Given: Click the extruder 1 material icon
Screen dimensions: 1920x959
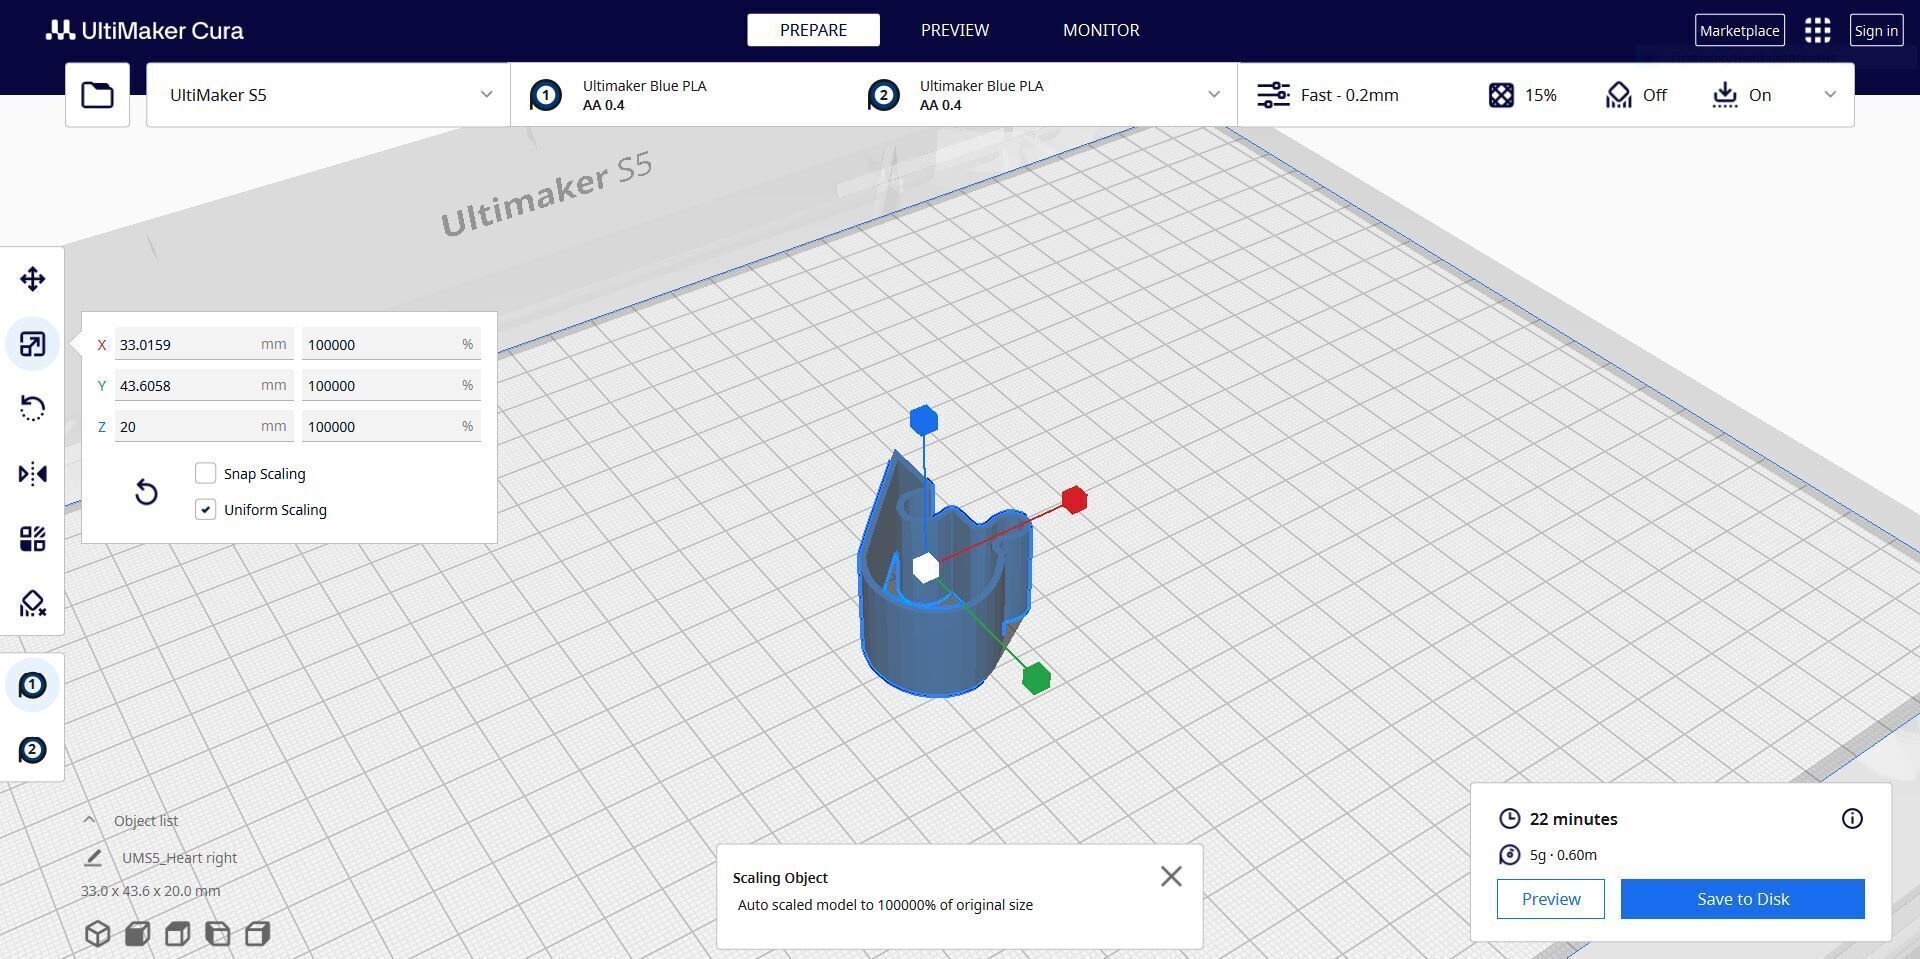Looking at the screenshot, I should (546, 95).
